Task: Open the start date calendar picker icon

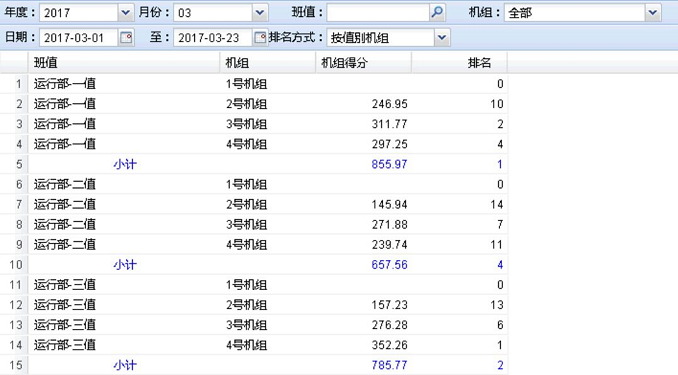Action: 126,38
